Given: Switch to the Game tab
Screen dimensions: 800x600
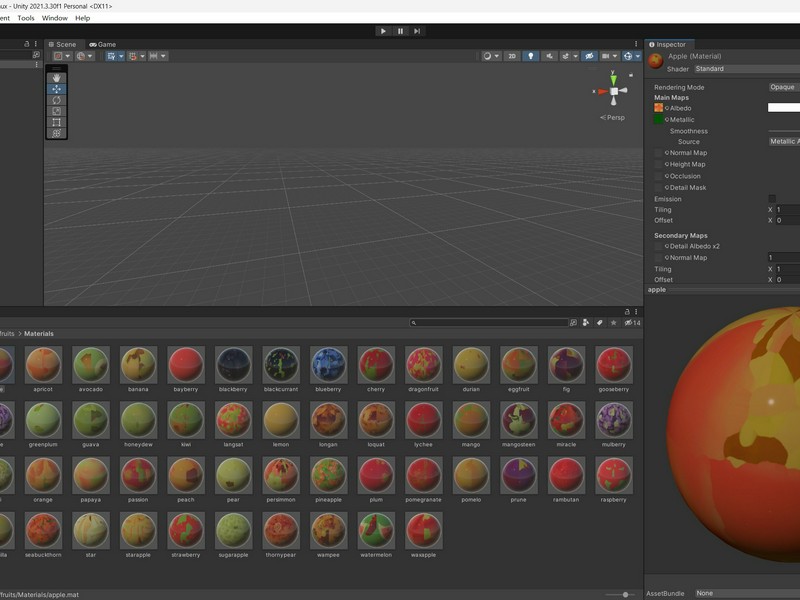Looking at the screenshot, I should 103,44.
